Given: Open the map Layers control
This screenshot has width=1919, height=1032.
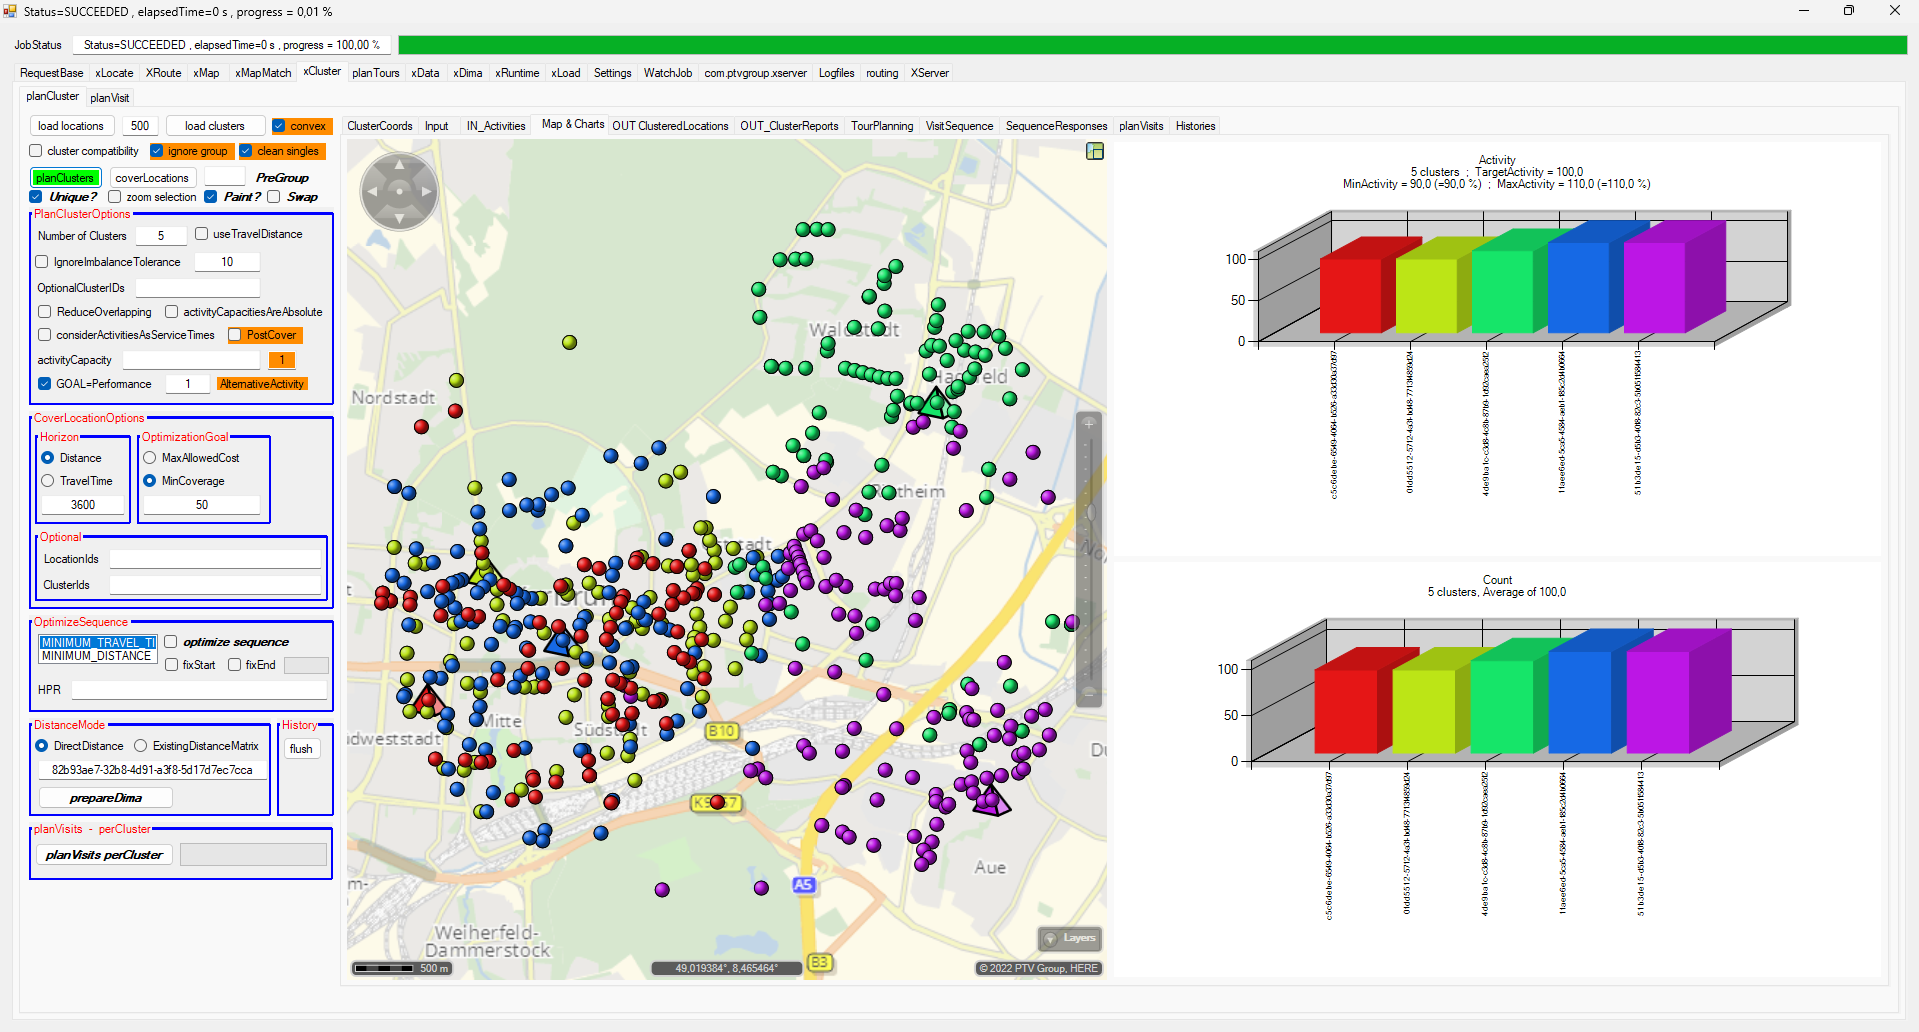Looking at the screenshot, I should [1070, 938].
